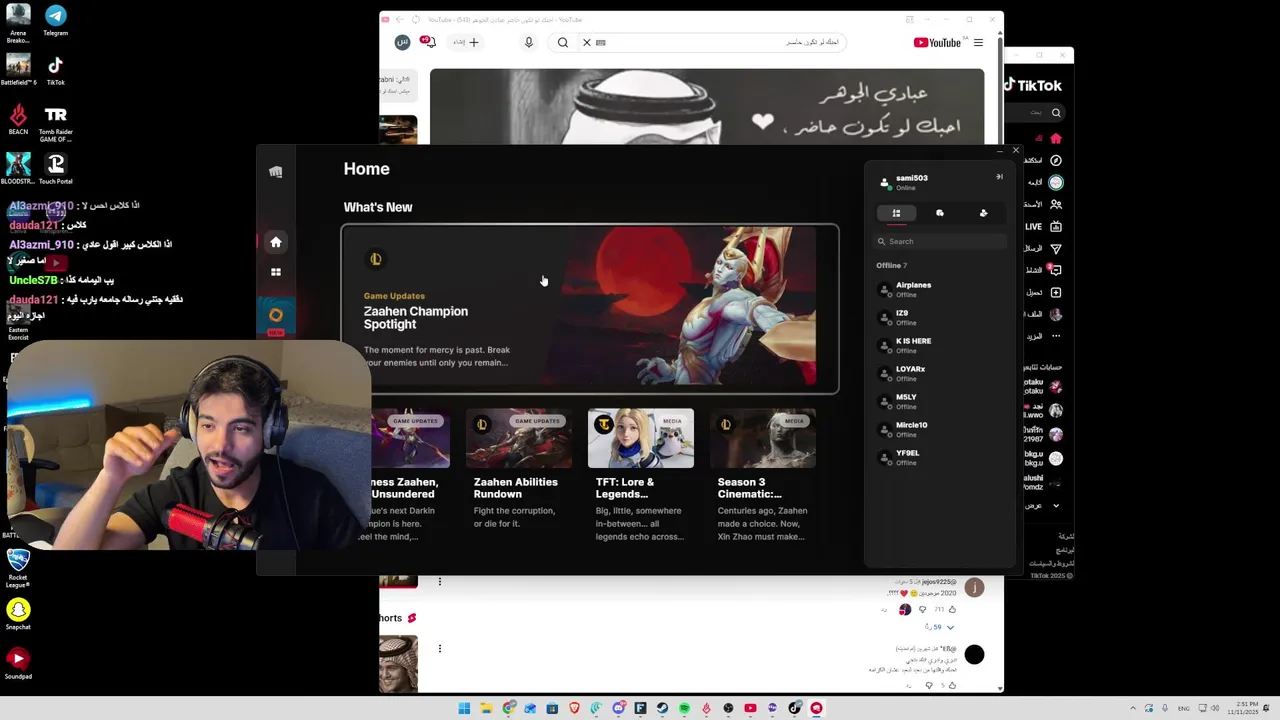This screenshot has height=720, width=1280.
Task: Select friend M5LY in the list
Action: [x=940, y=401]
